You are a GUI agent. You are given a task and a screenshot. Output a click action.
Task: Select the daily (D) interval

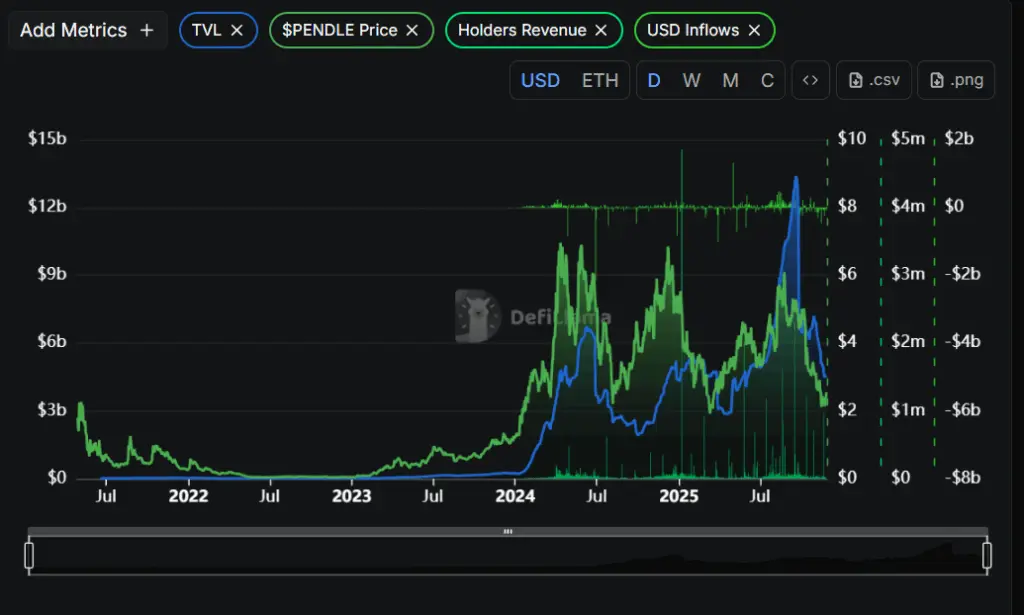tap(654, 80)
